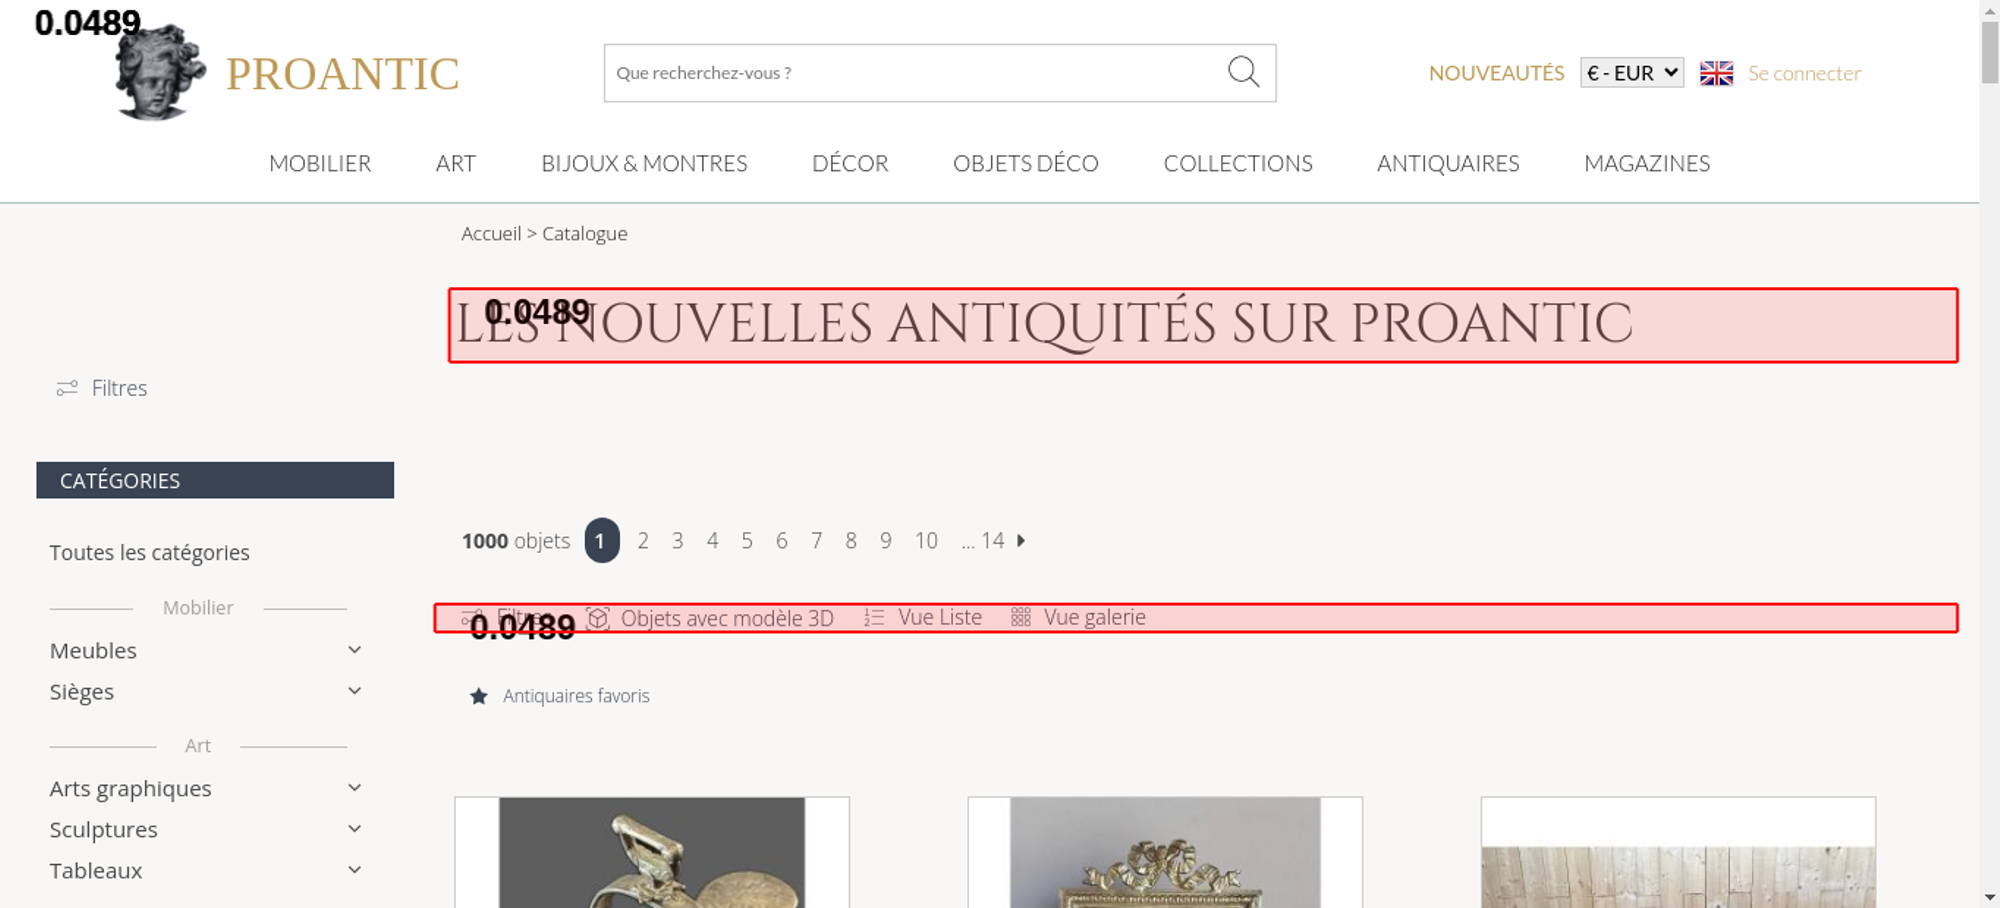Open the MOBILIER menu
Image resolution: width=2000 pixels, height=908 pixels.
point(320,163)
